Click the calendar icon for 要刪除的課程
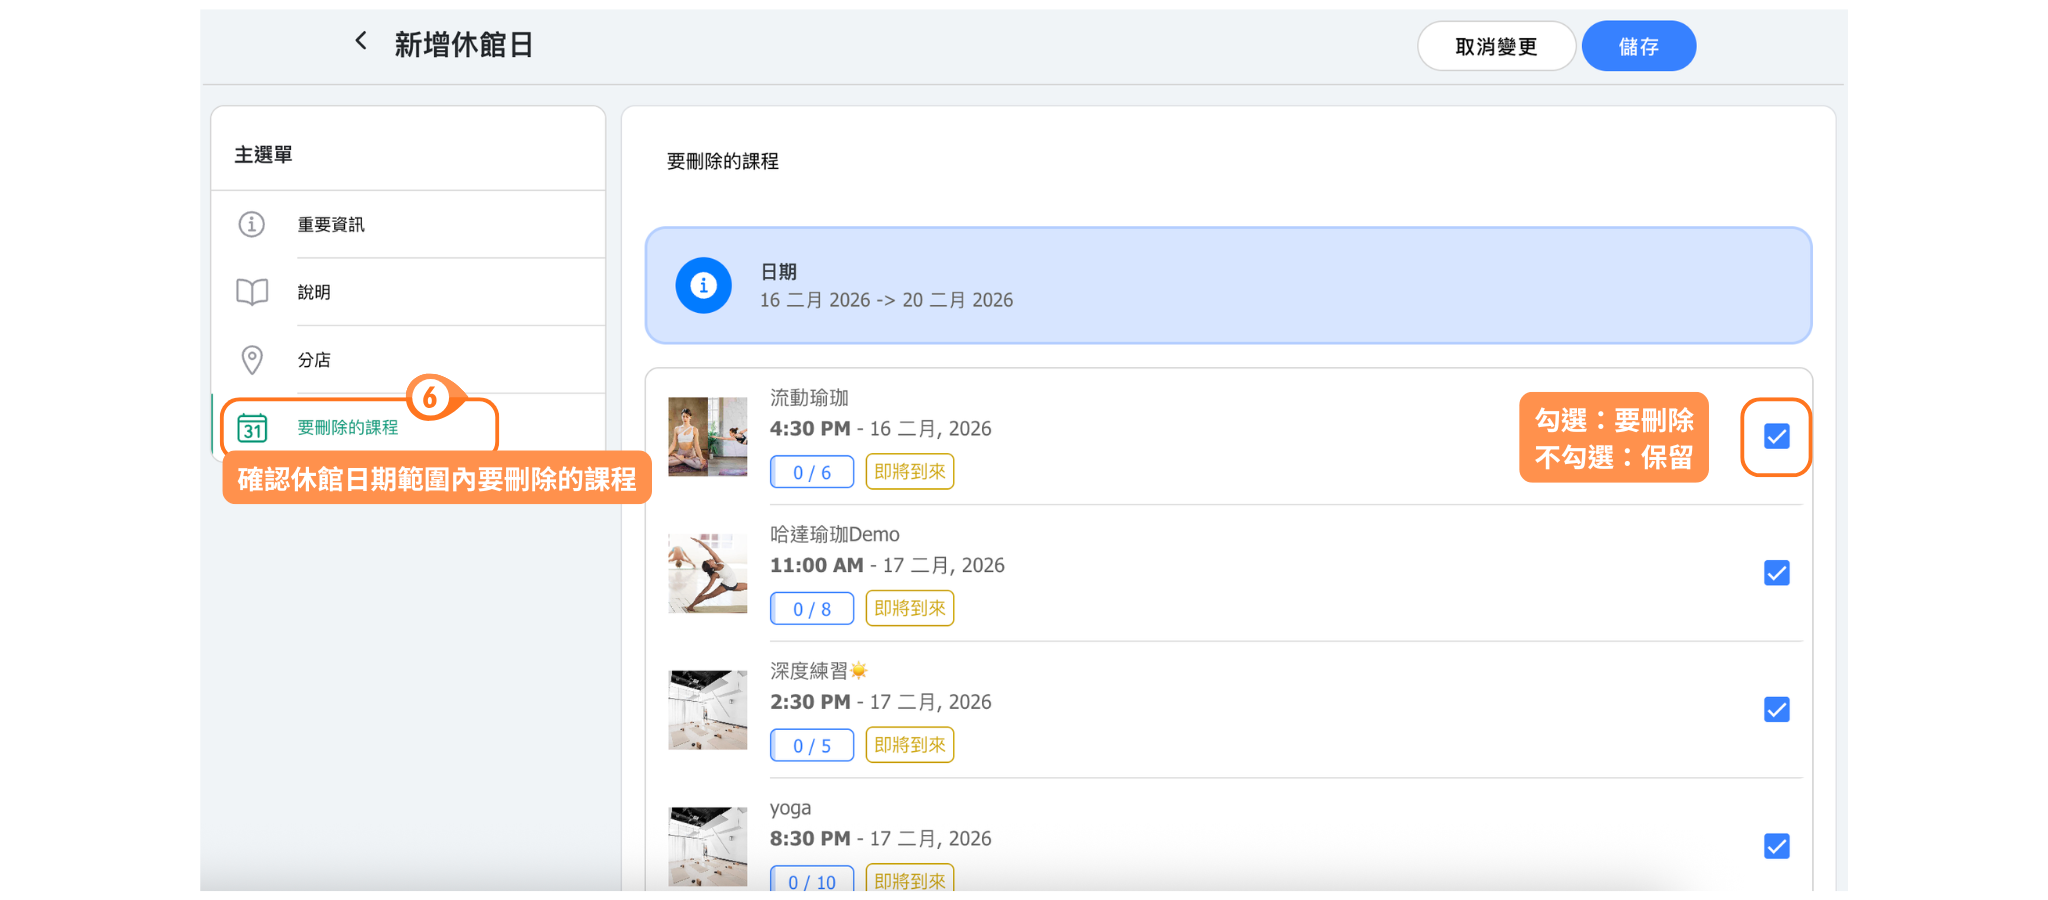Viewport: 2048px width, 900px height. (x=252, y=428)
